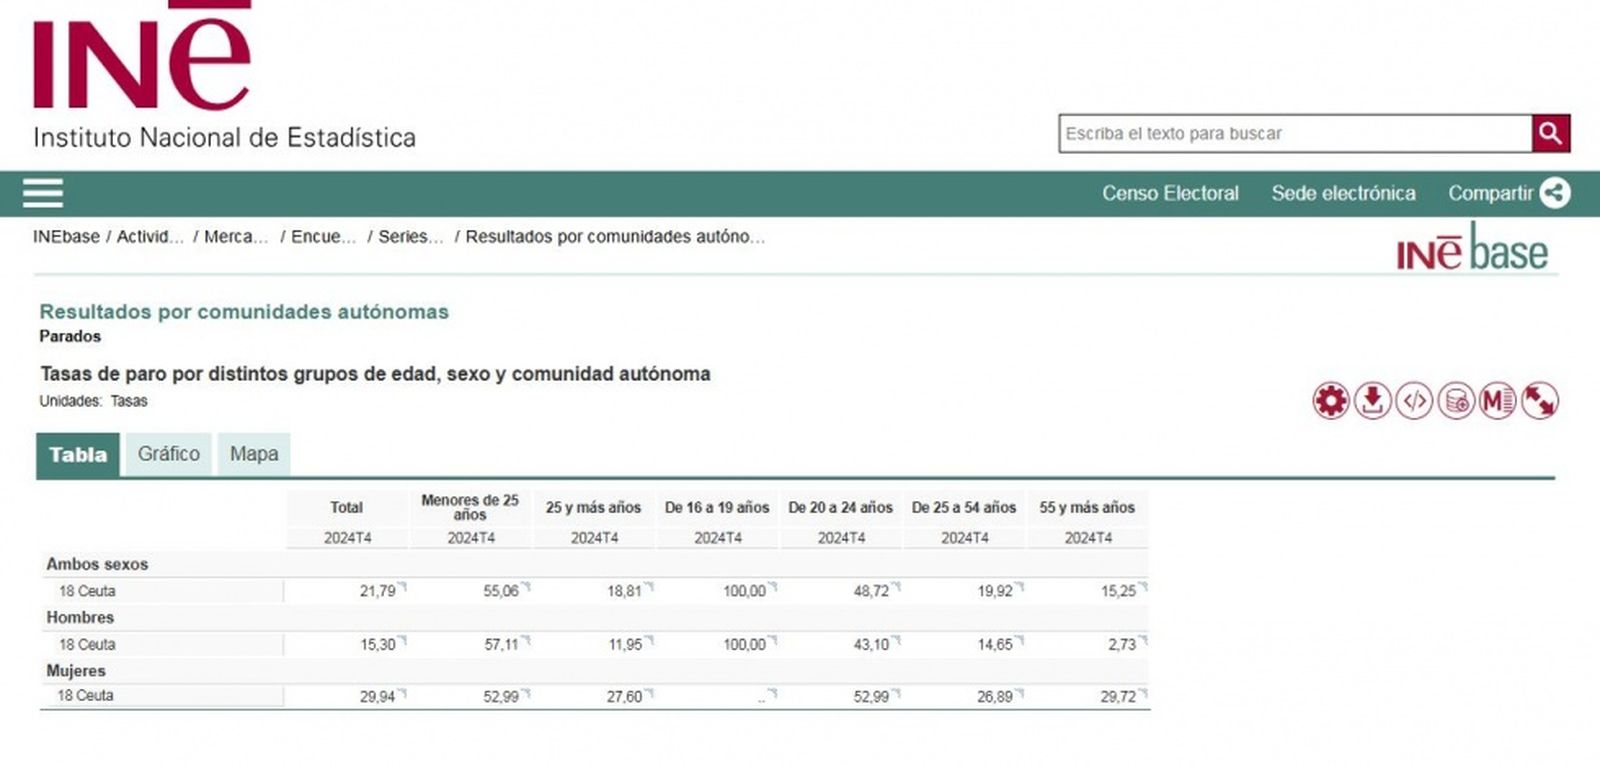
Task: Click the Encue... breadcrumb link
Action: click(323, 237)
